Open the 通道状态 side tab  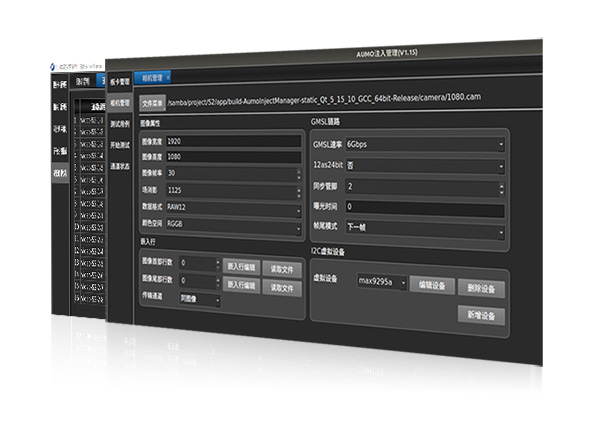click(x=120, y=166)
